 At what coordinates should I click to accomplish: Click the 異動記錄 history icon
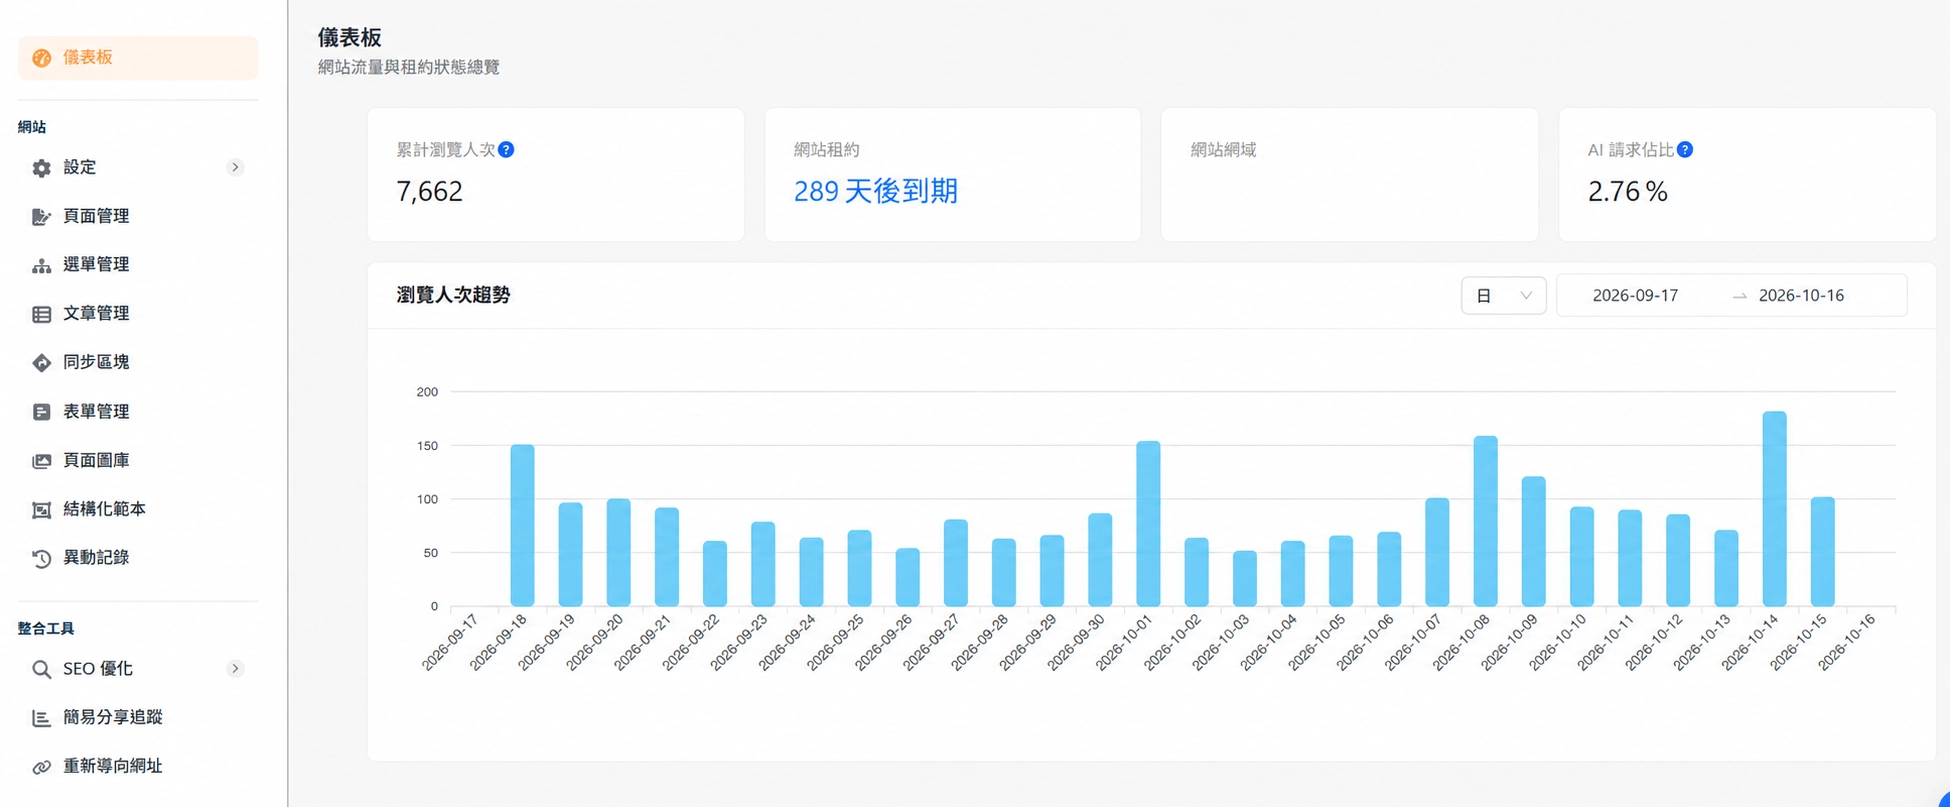[x=41, y=558]
